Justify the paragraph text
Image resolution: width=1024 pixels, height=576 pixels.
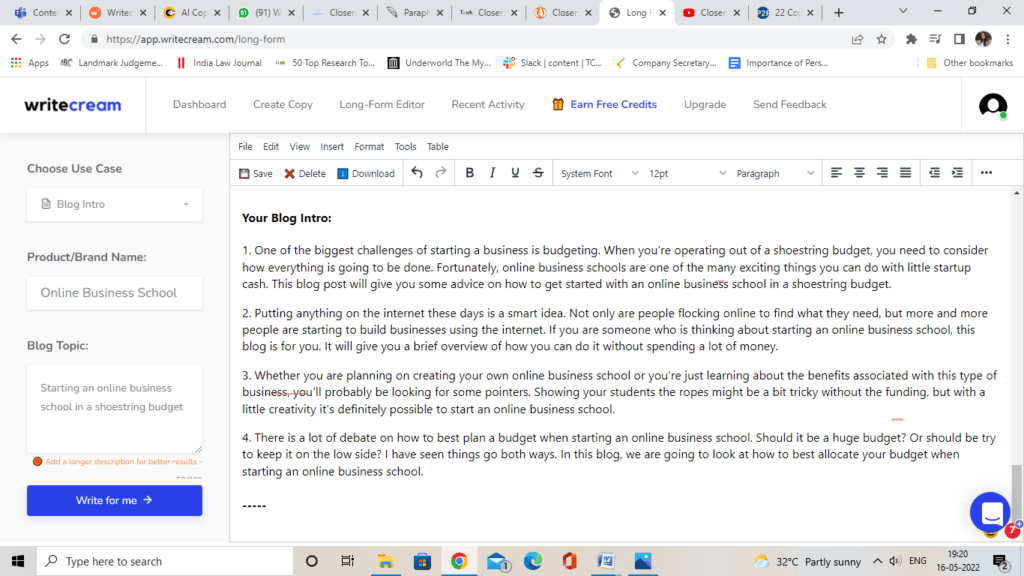click(905, 173)
